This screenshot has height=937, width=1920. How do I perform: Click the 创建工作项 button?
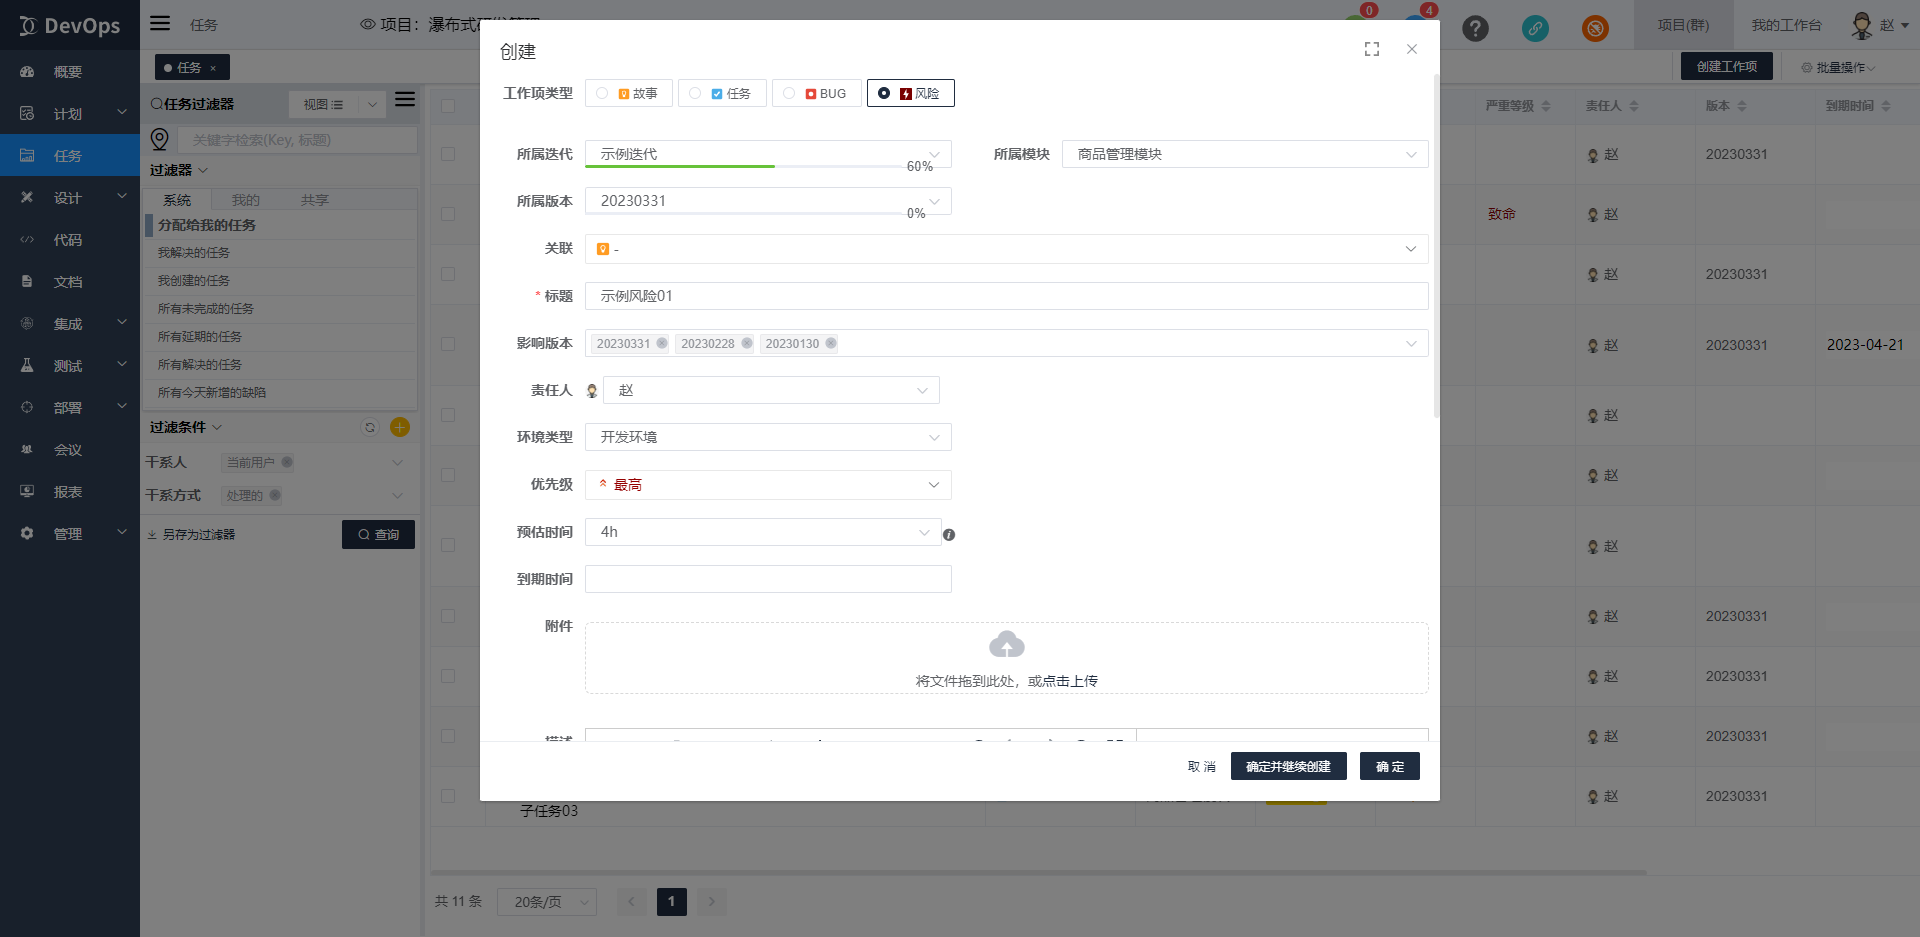(x=1727, y=66)
